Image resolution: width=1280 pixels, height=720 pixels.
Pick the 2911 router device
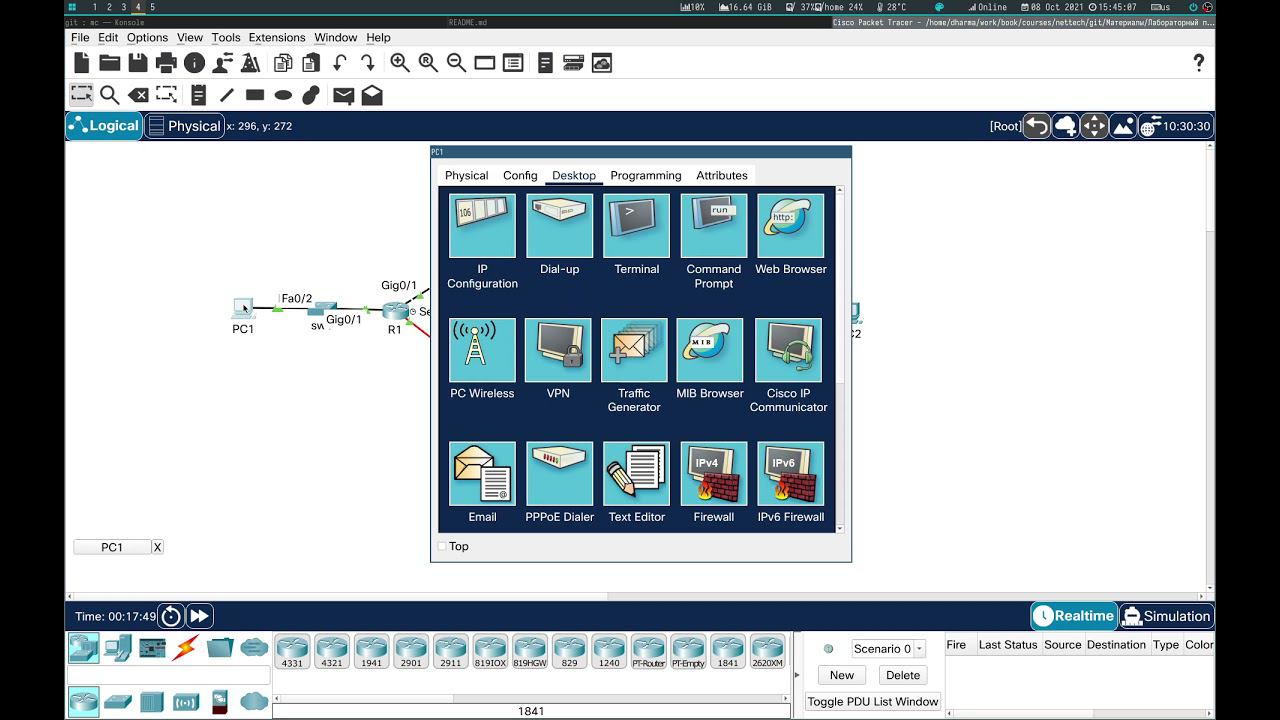pos(450,651)
